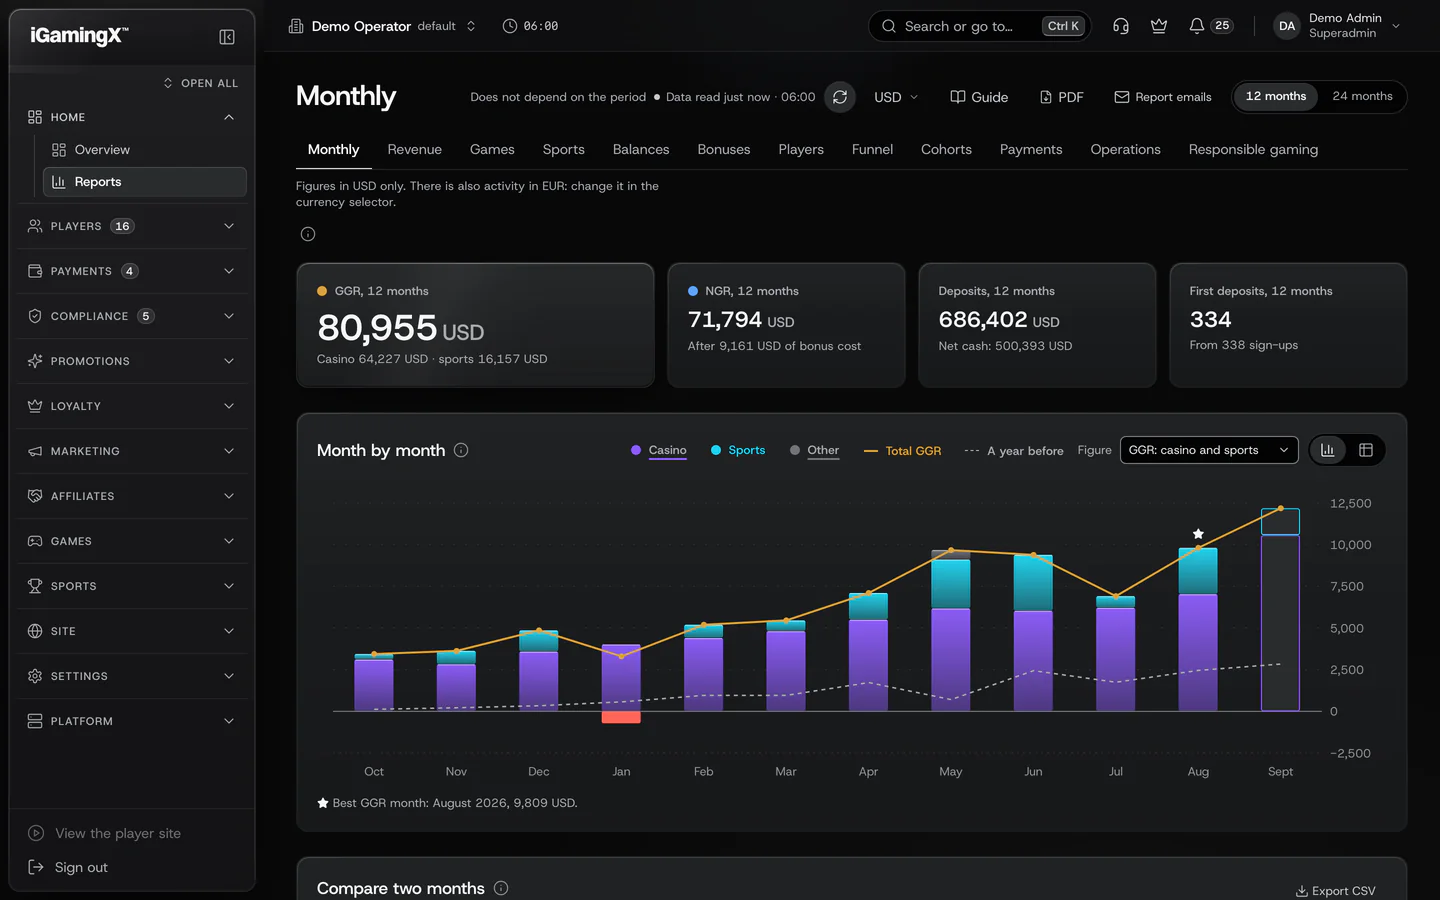Toggle the Other series legend
This screenshot has height=900, width=1440.
(814, 450)
